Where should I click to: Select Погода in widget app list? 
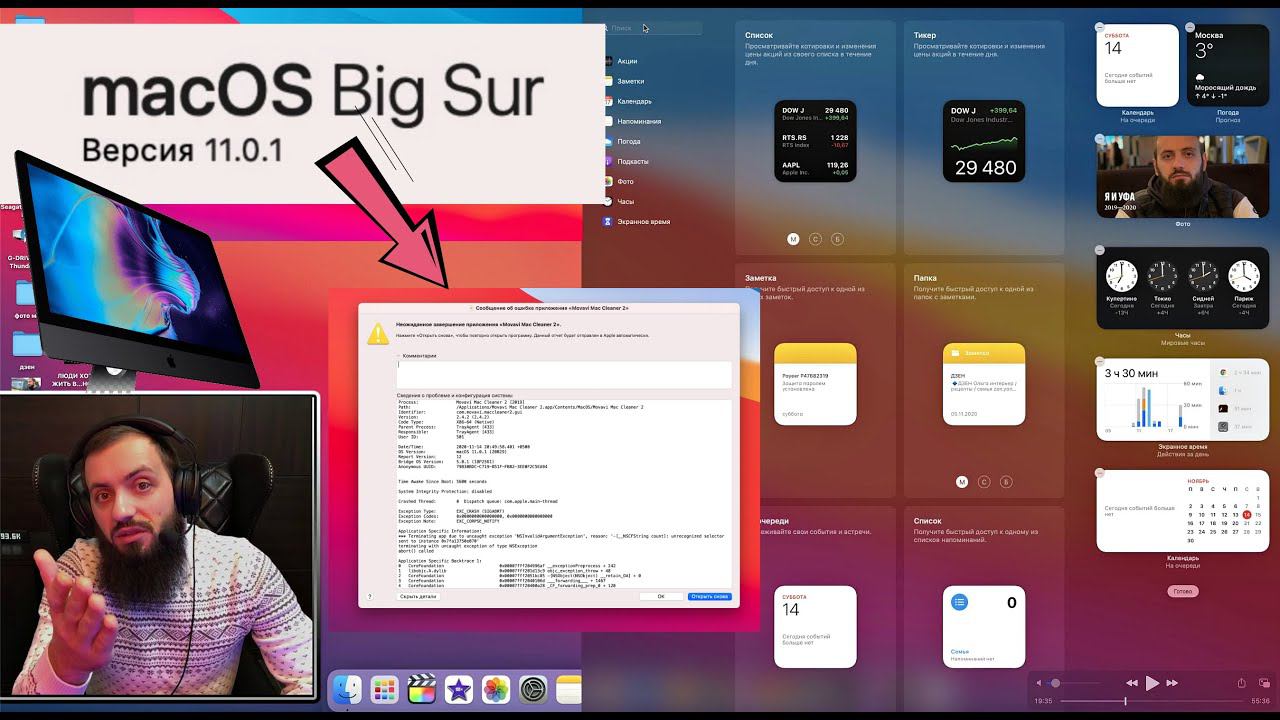(628, 141)
